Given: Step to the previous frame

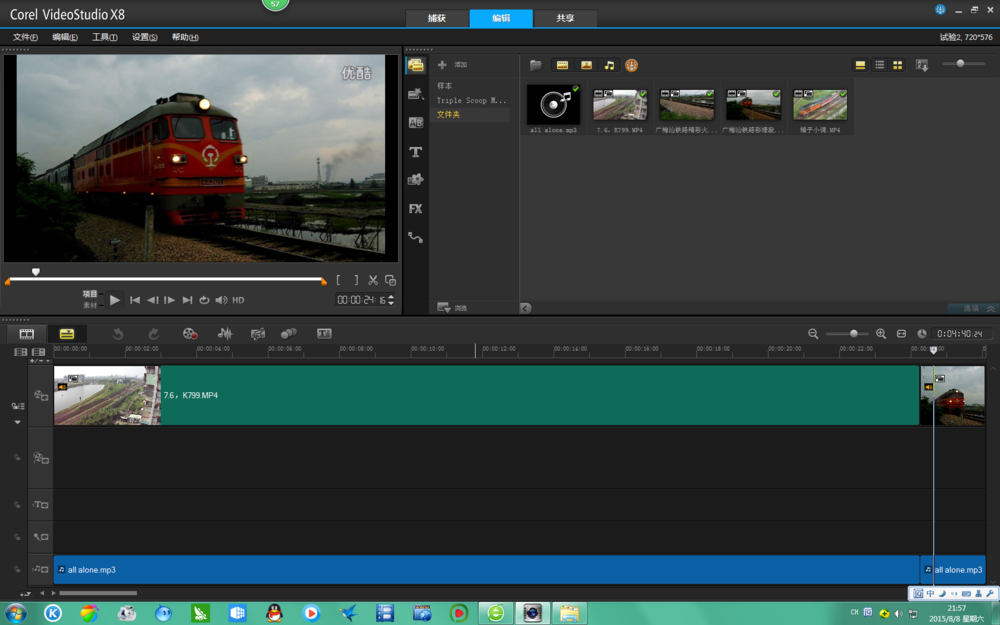Looking at the screenshot, I should coord(152,300).
